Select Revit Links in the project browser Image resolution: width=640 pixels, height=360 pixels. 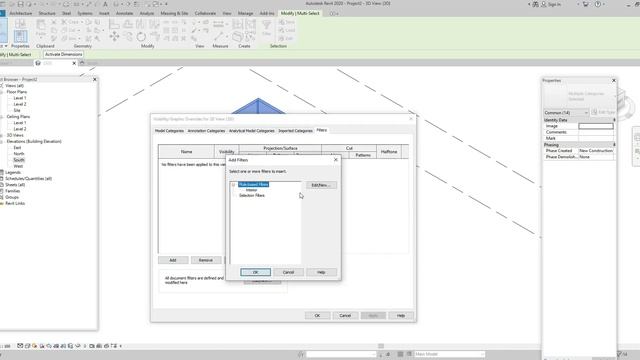(x=15, y=203)
